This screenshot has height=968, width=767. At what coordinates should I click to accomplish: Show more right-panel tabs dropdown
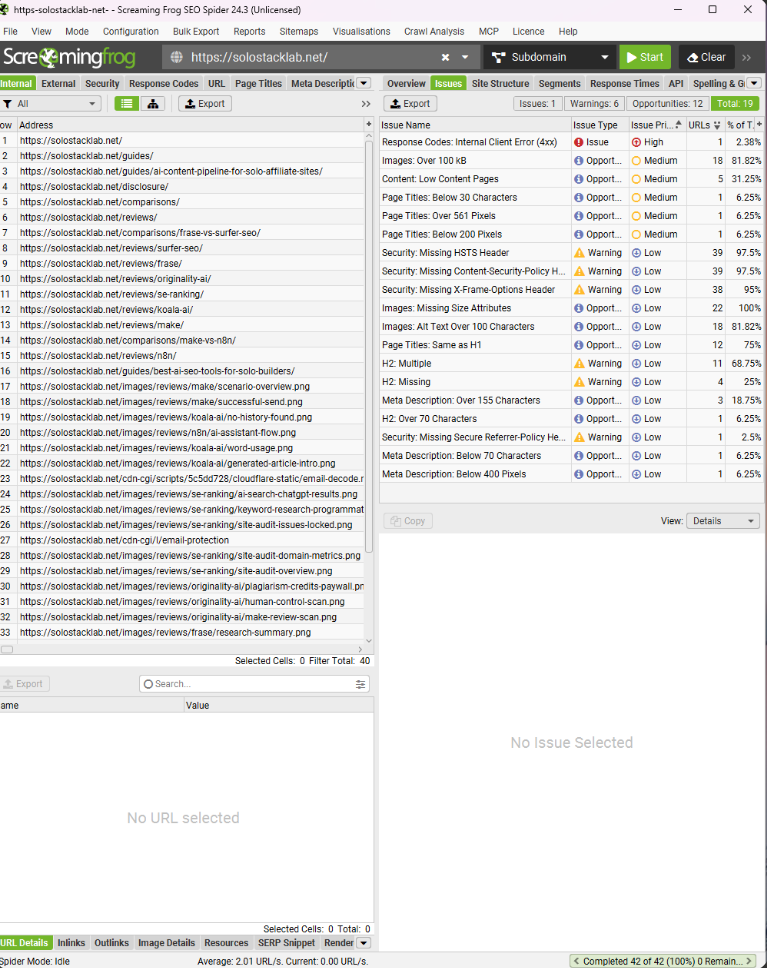tap(754, 83)
